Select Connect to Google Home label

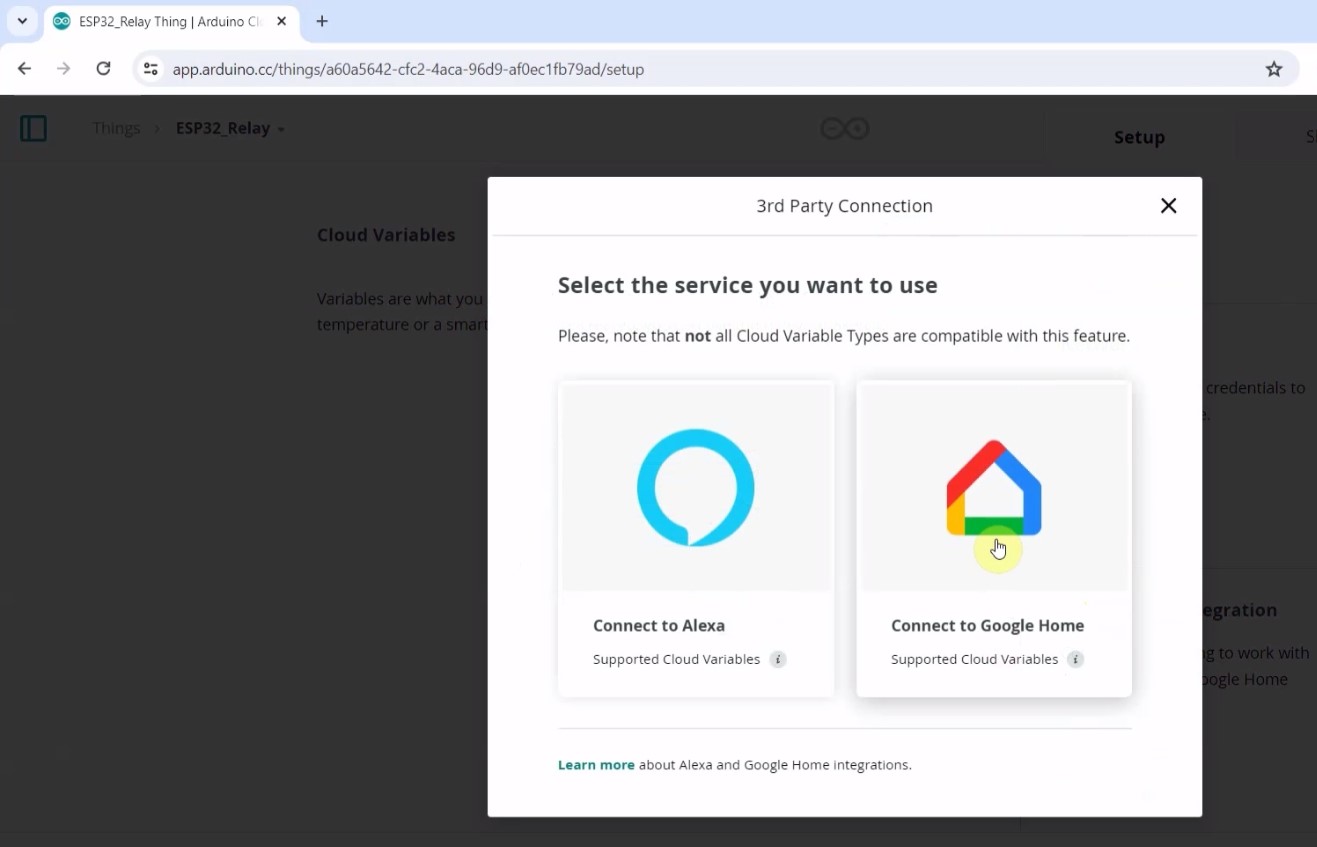[987, 626]
